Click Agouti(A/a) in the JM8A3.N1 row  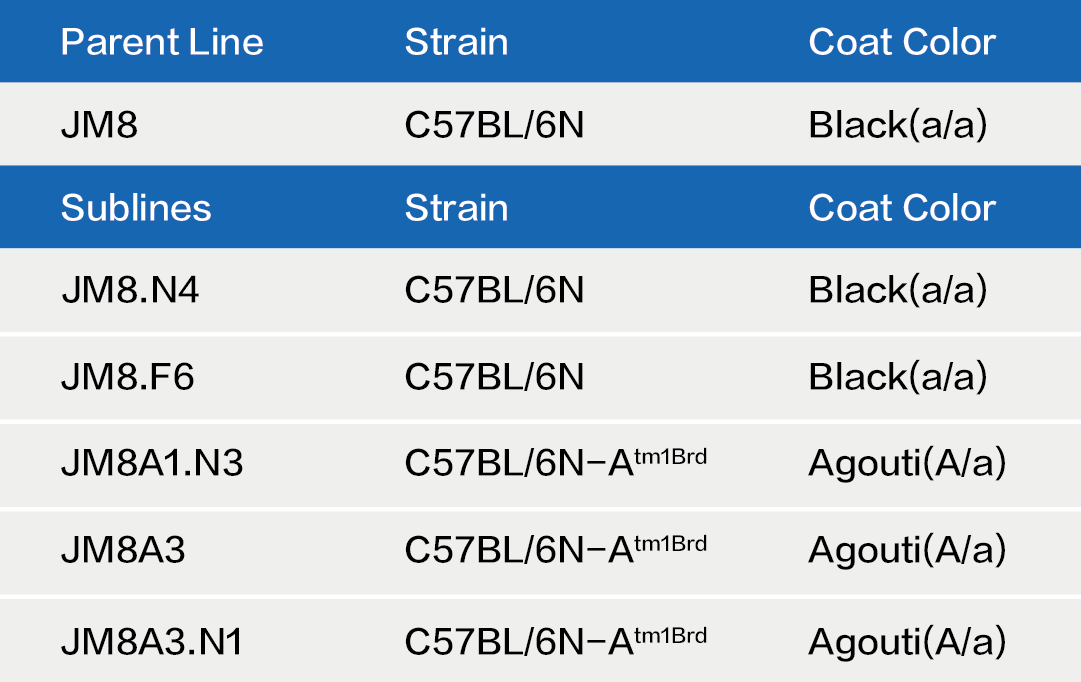pyautogui.click(x=907, y=642)
